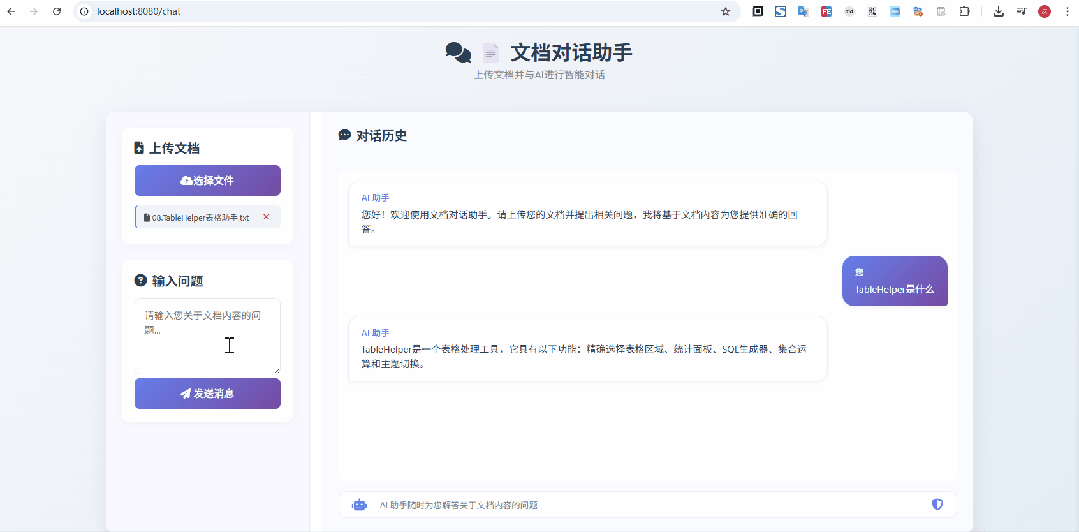Open the QR code extension icon

[872, 12]
